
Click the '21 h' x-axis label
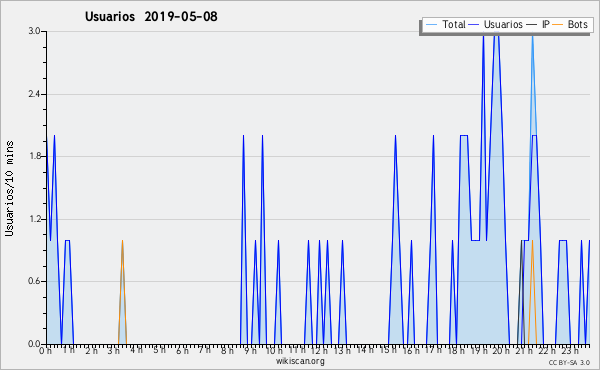524,350
